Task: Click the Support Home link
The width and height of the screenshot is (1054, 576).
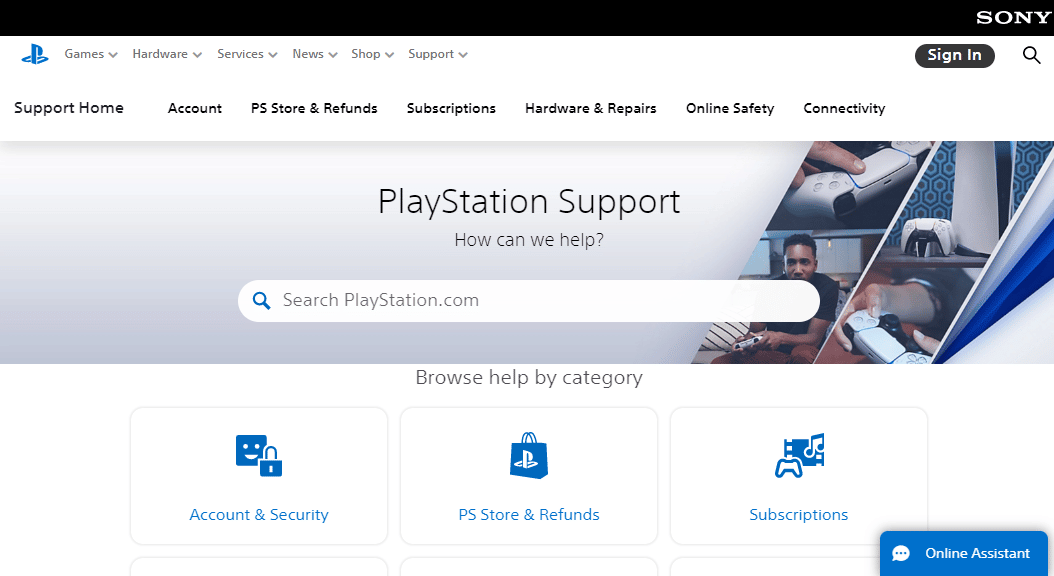Action: (x=68, y=108)
